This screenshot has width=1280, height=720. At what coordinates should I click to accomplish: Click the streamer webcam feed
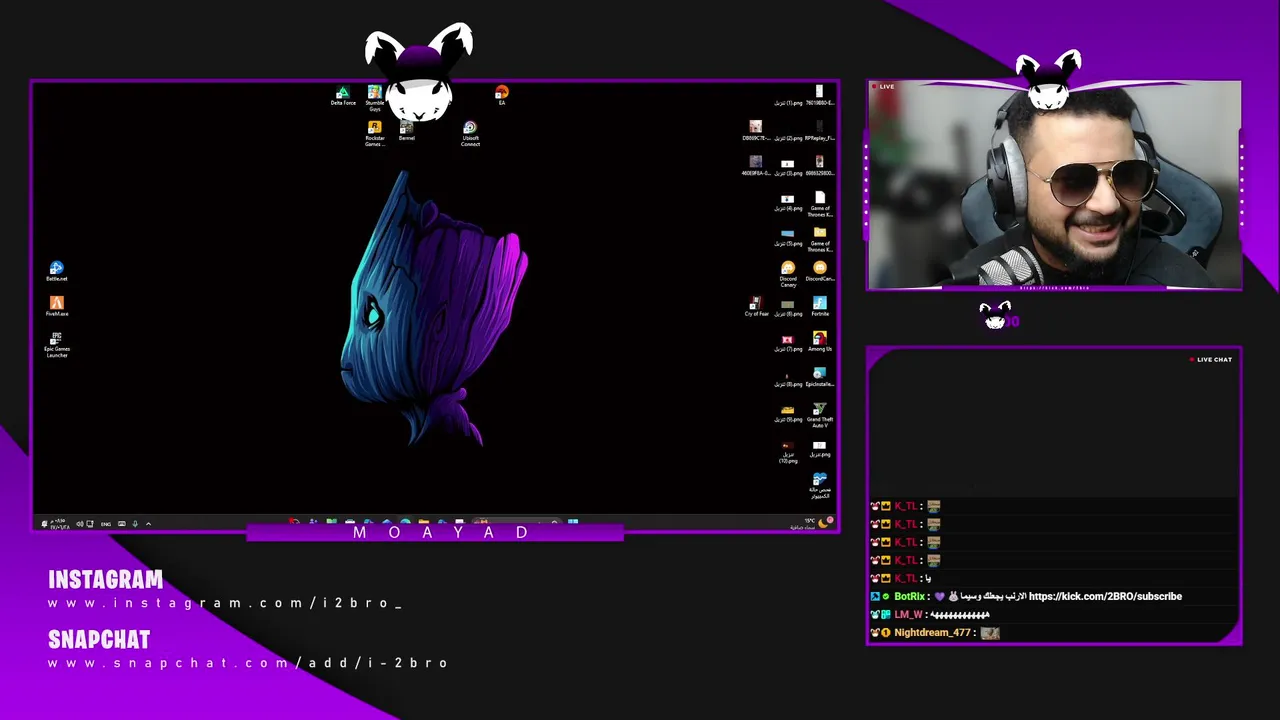1054,186
